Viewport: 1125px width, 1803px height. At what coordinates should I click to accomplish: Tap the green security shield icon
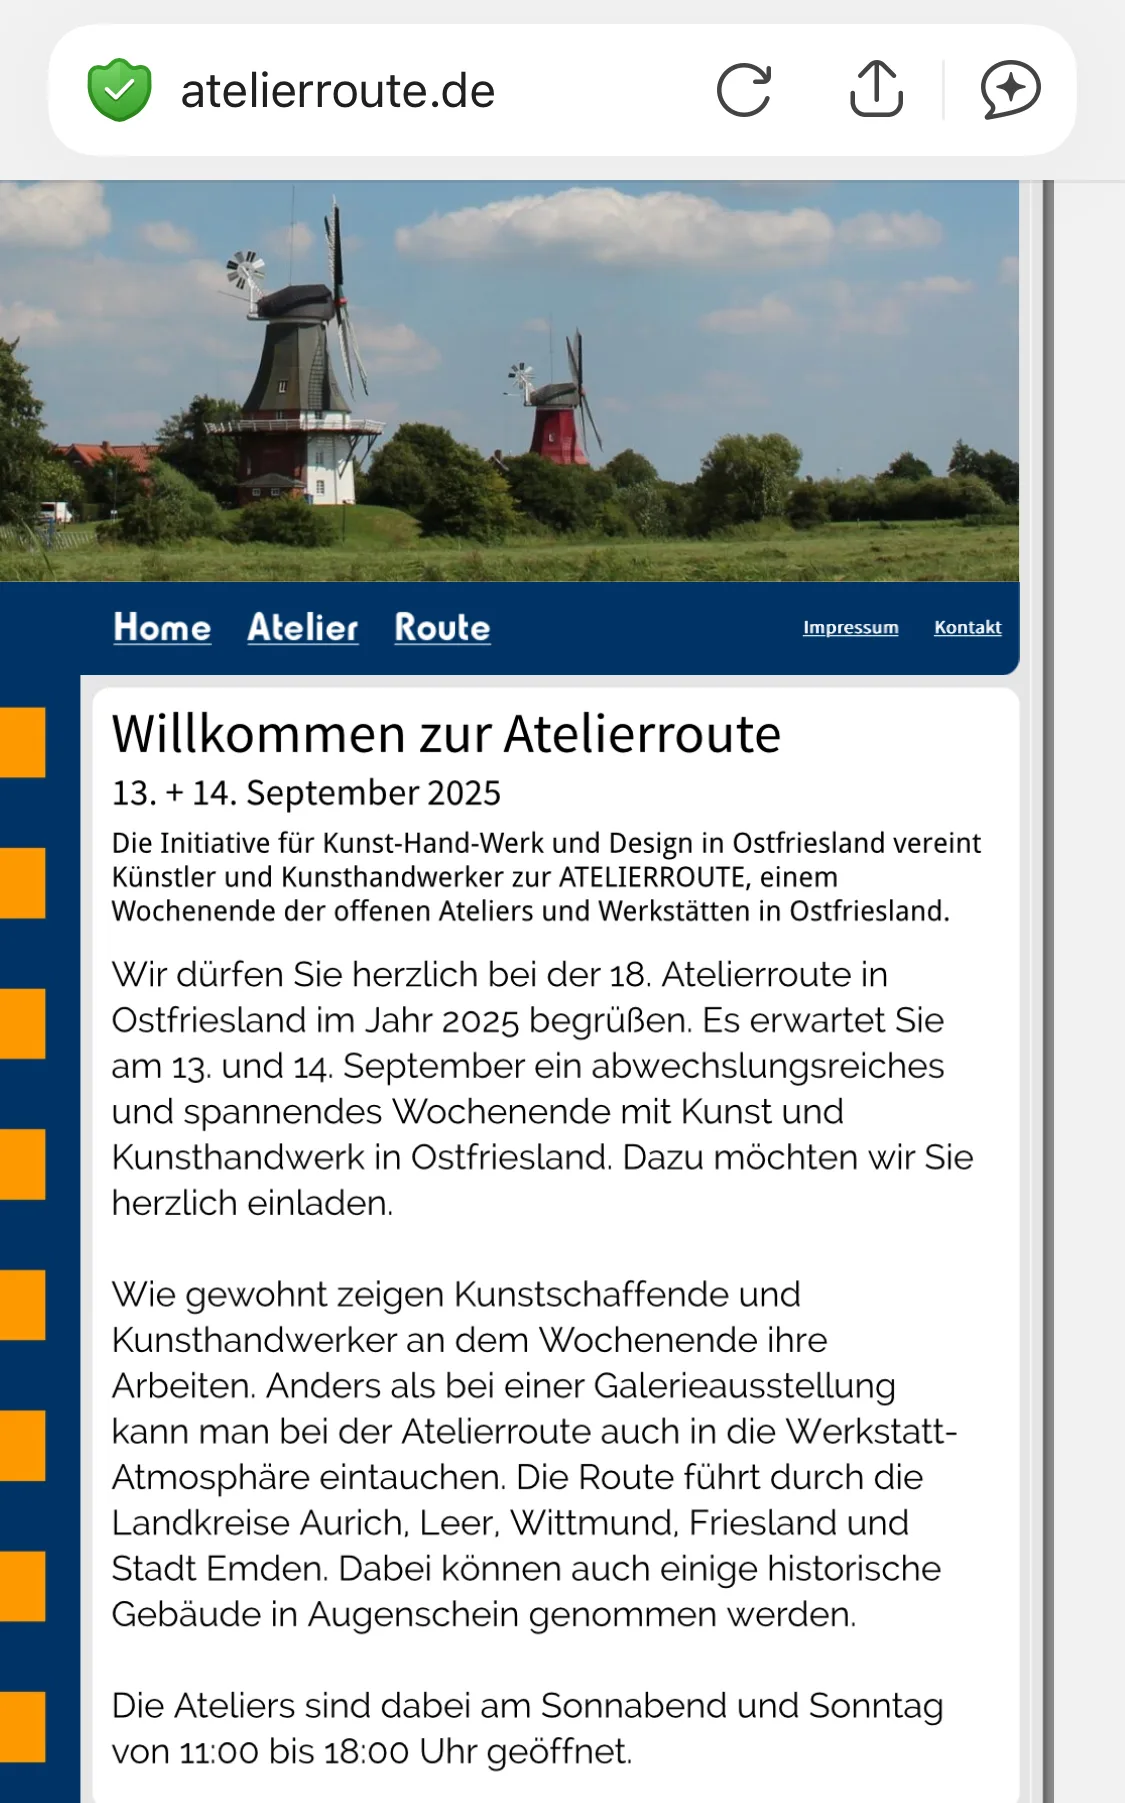(119, 90)
